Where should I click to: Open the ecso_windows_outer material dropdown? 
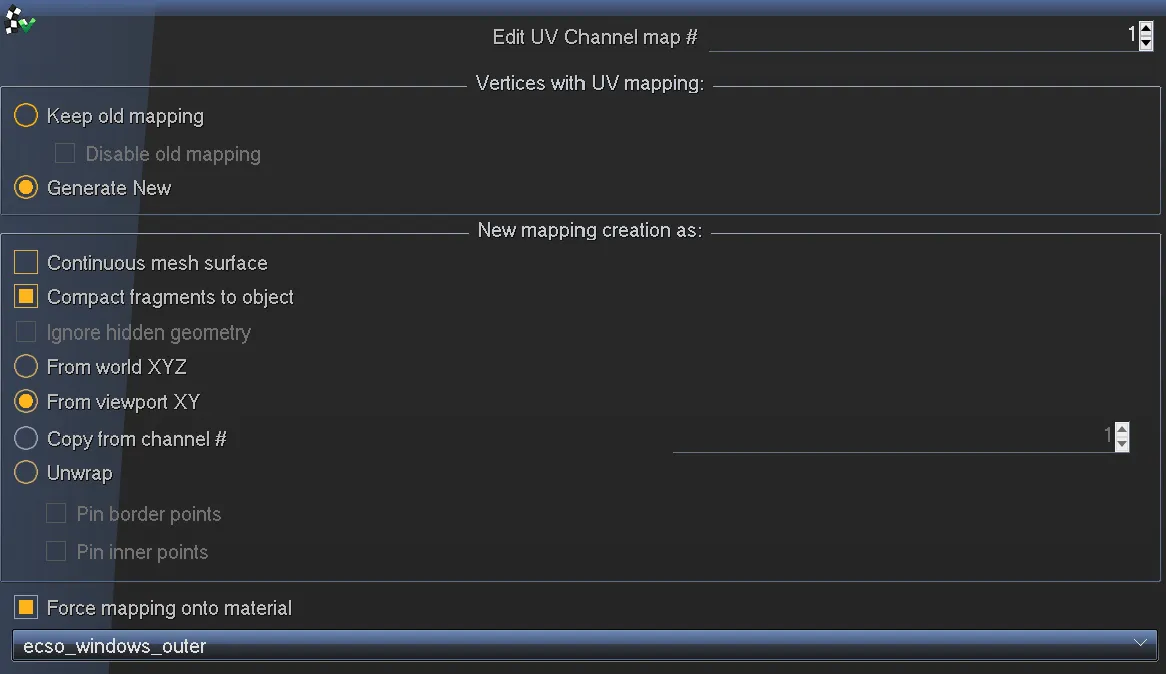(x=584, y=646)
